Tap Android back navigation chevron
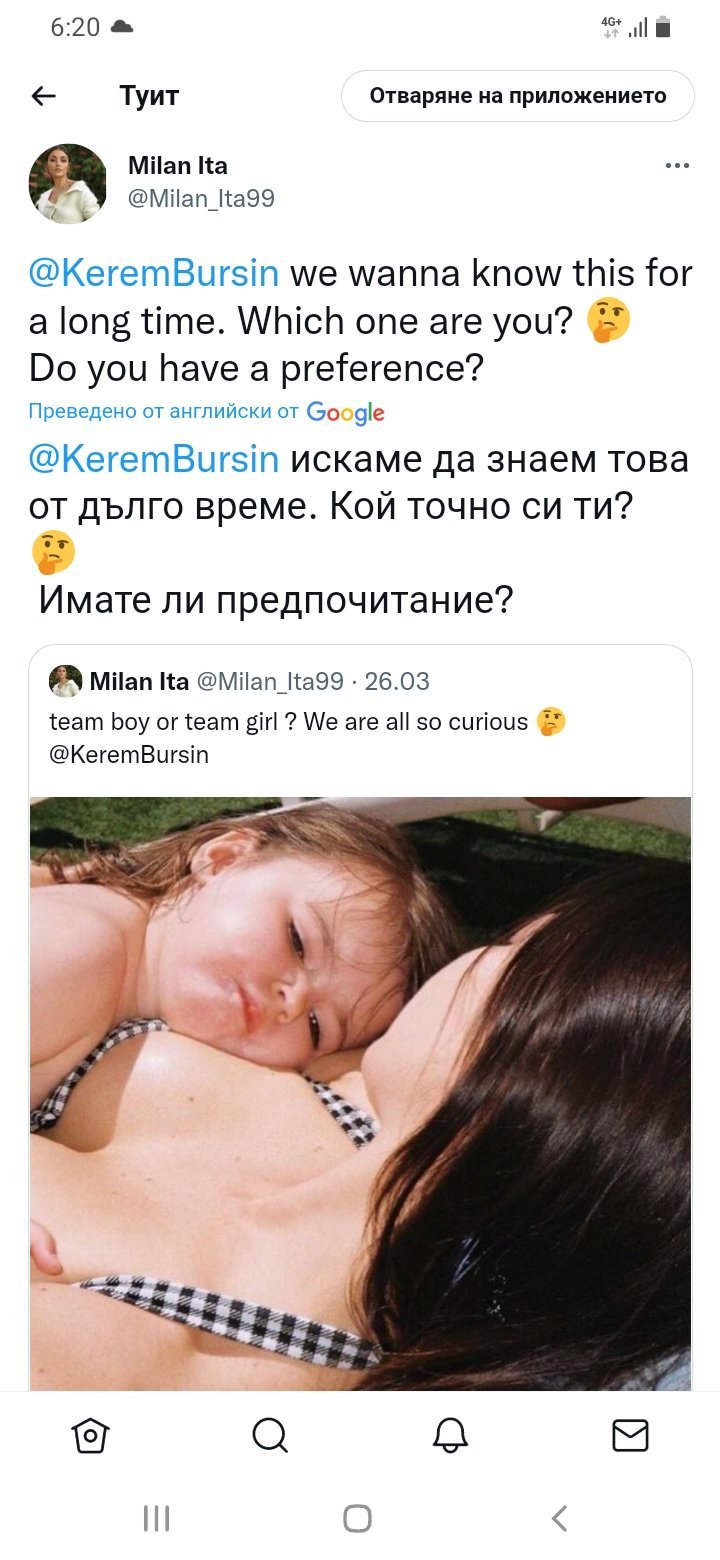Viewport: 720px width, 1560px height. pyautogui.click(x=560, y=1518)
